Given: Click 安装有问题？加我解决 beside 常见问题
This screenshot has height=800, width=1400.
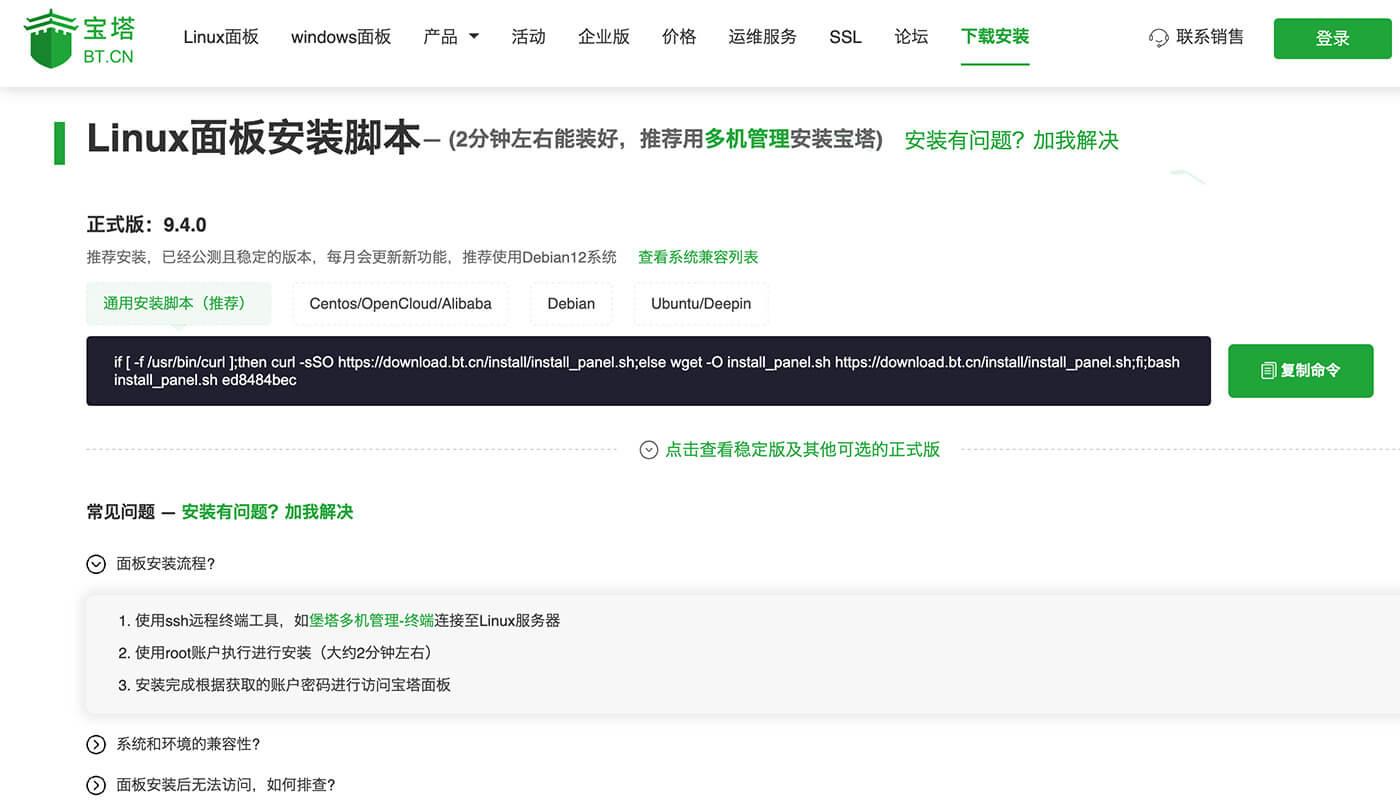Looking at the screenshot, I should [267, 512].
